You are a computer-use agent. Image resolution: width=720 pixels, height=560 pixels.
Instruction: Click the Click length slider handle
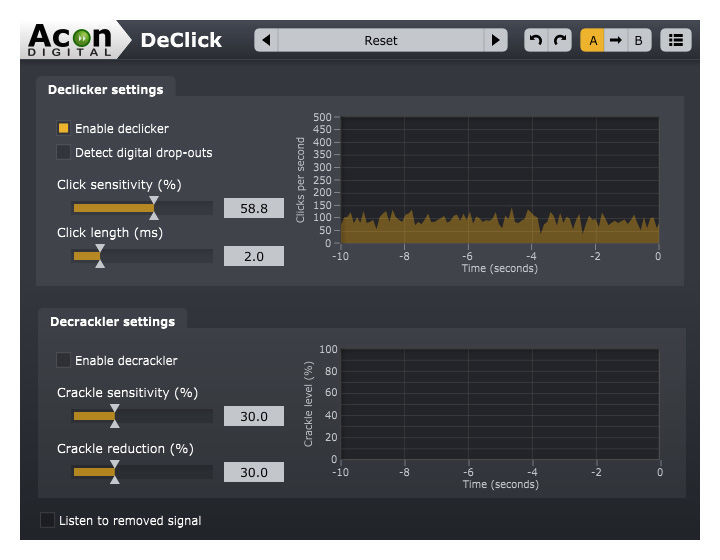pyautogui.click(x=100, y=256)
